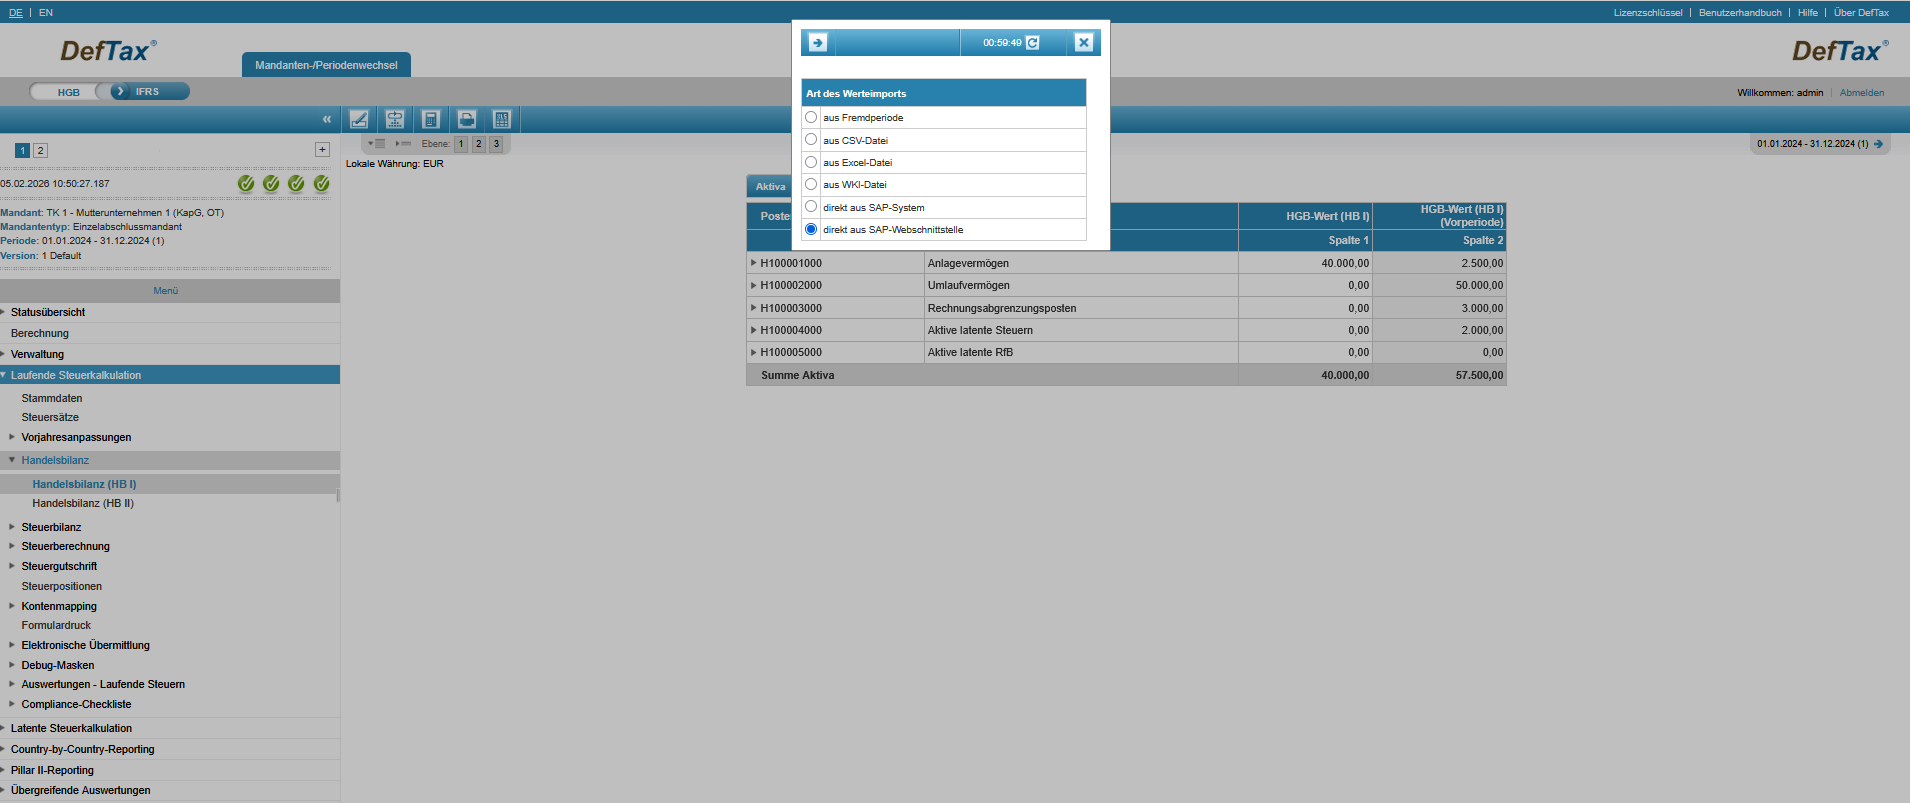
Task: Show hierarchy level 2 via Ebene button
Action: (479, 144)
